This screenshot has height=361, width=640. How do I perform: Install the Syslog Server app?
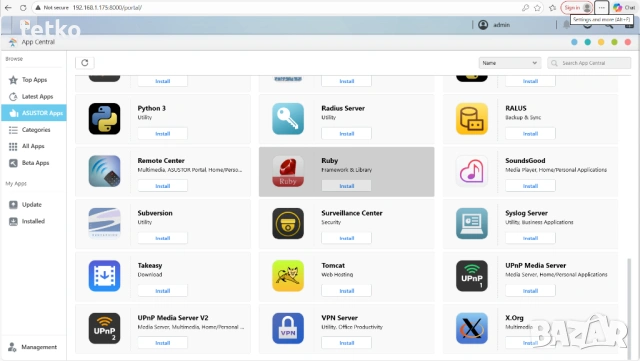(x=530, y=238)
